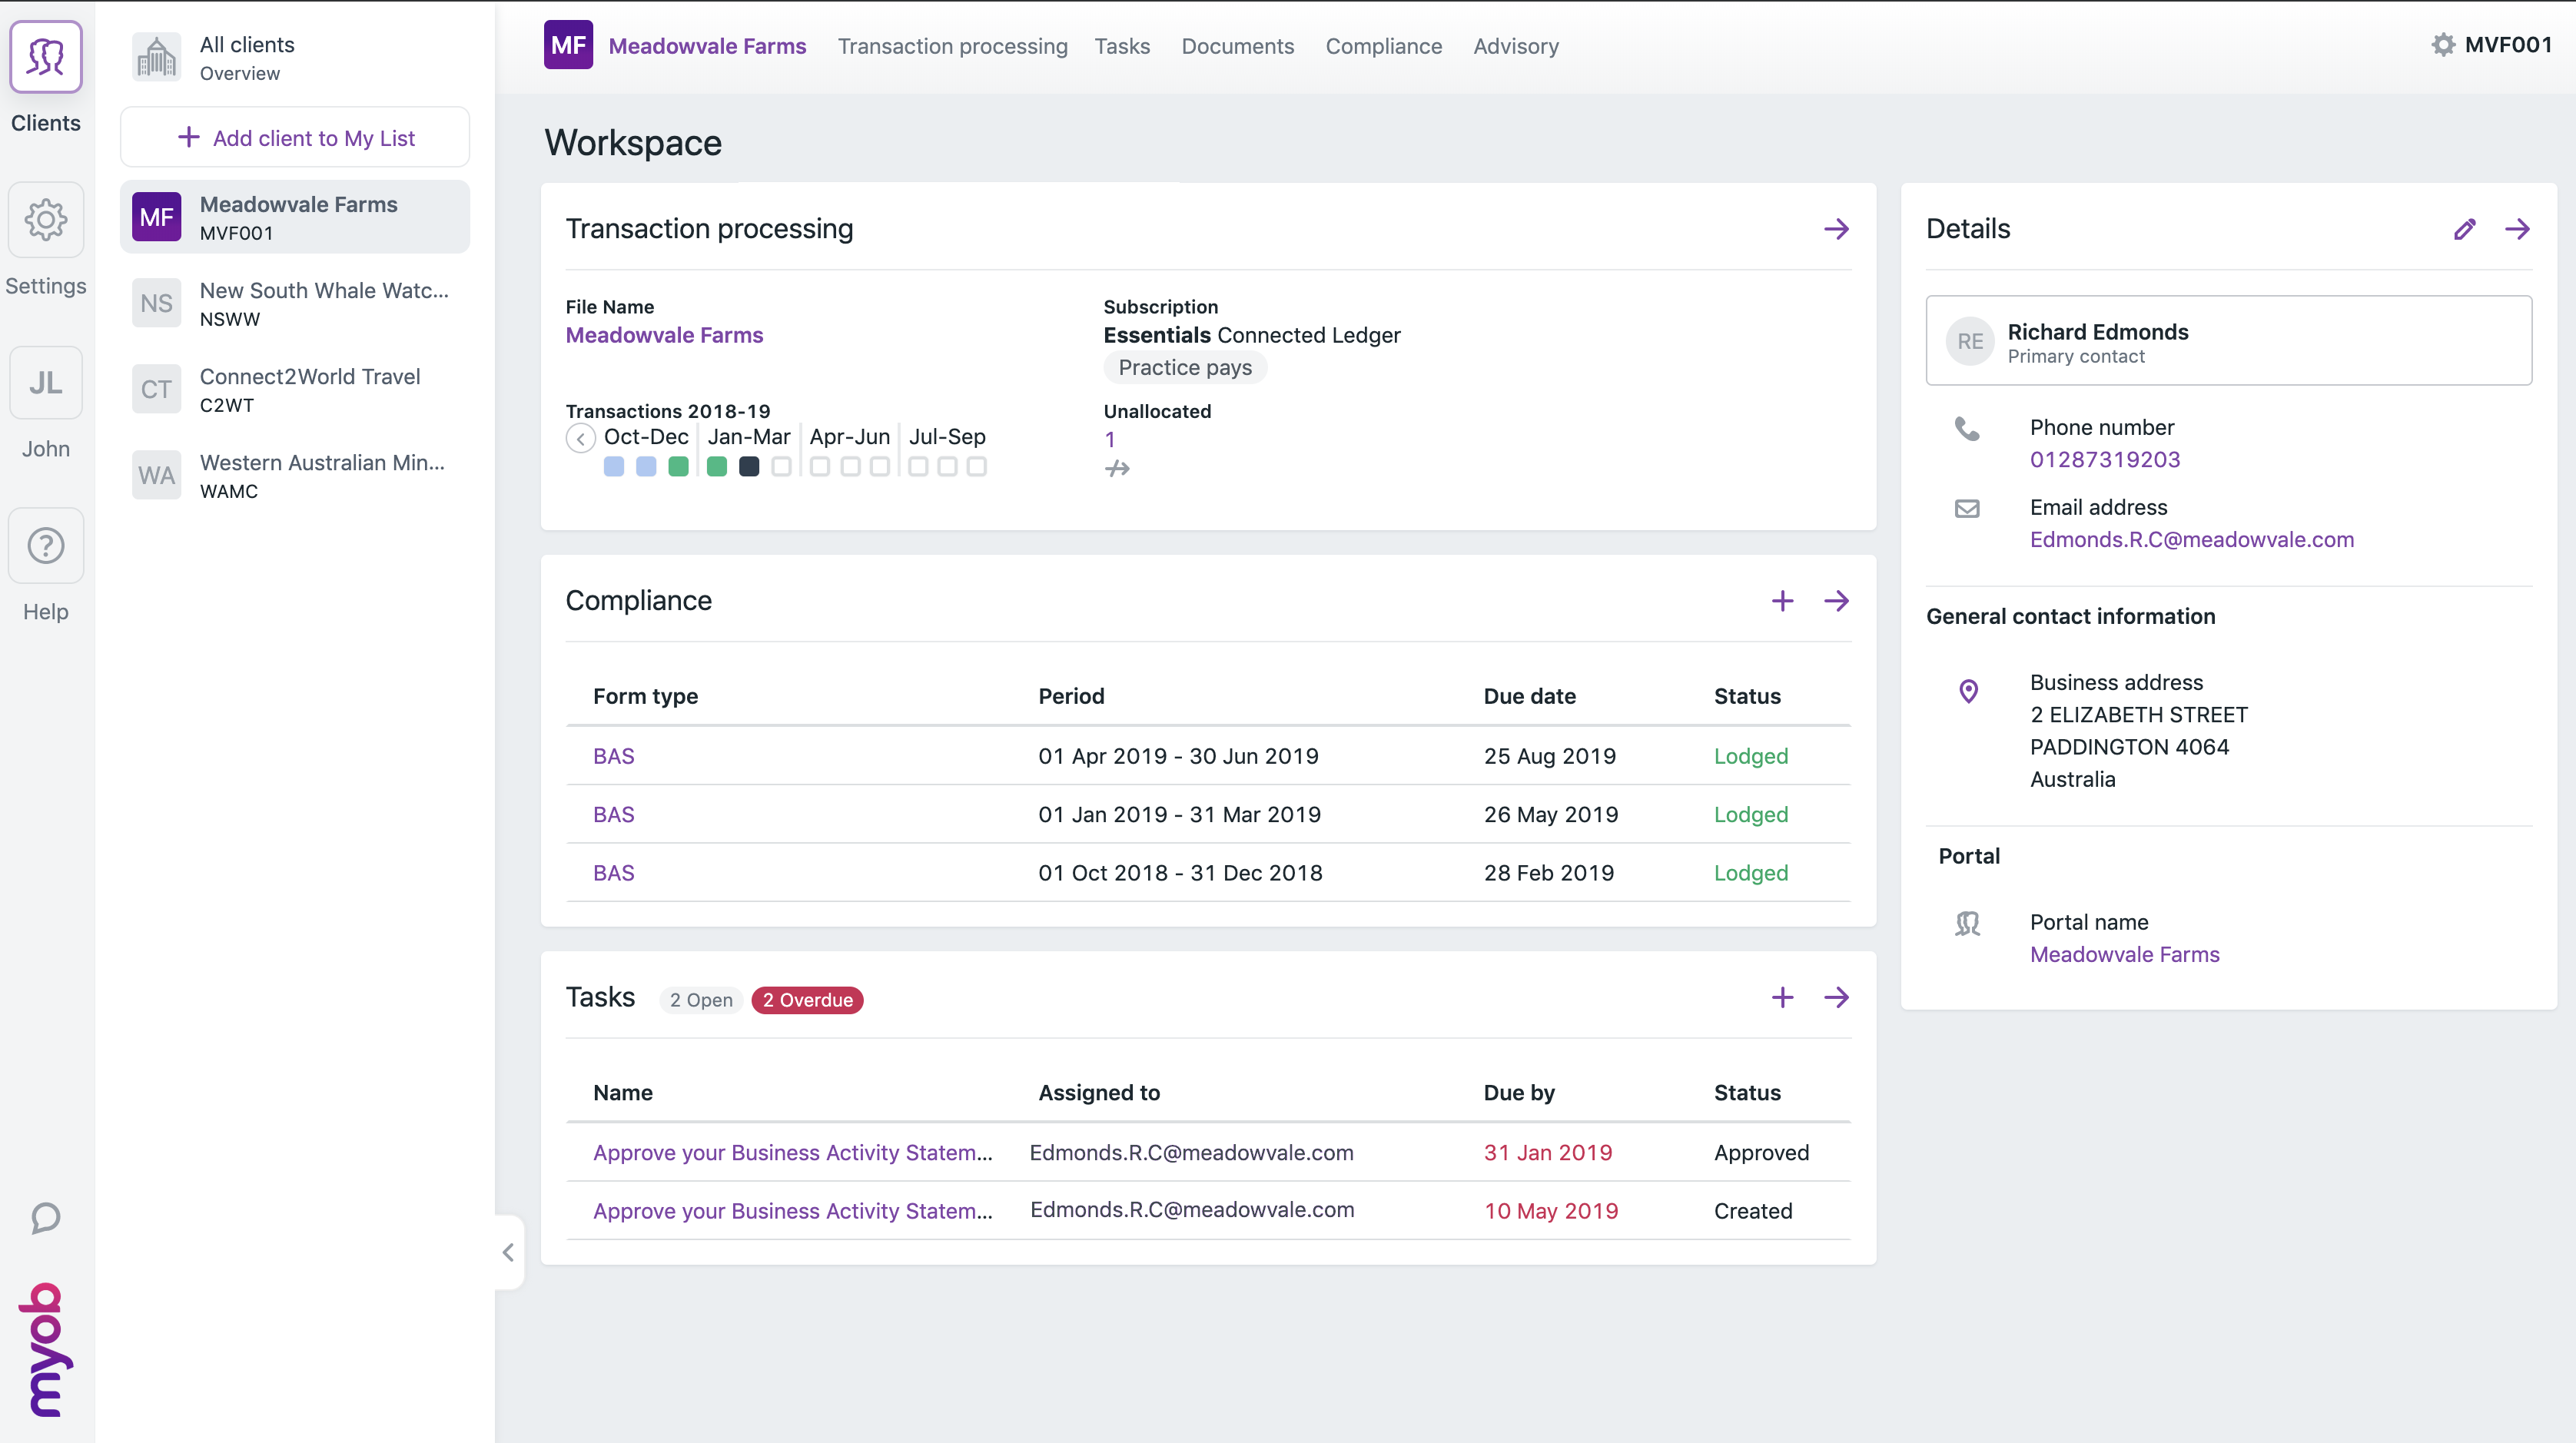Add a new compliance form with plus icon
Screen dimensions: 2576x1443
(1782, 601)
